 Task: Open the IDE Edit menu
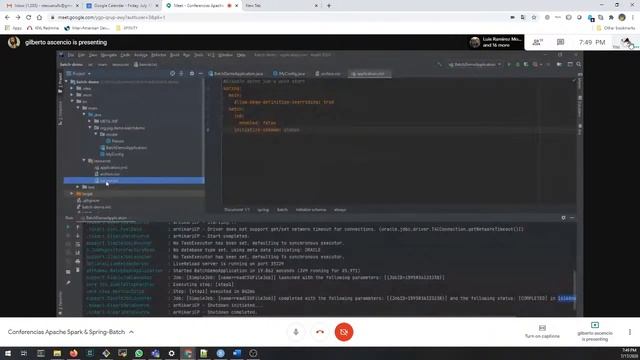click(x=81, y=55)
